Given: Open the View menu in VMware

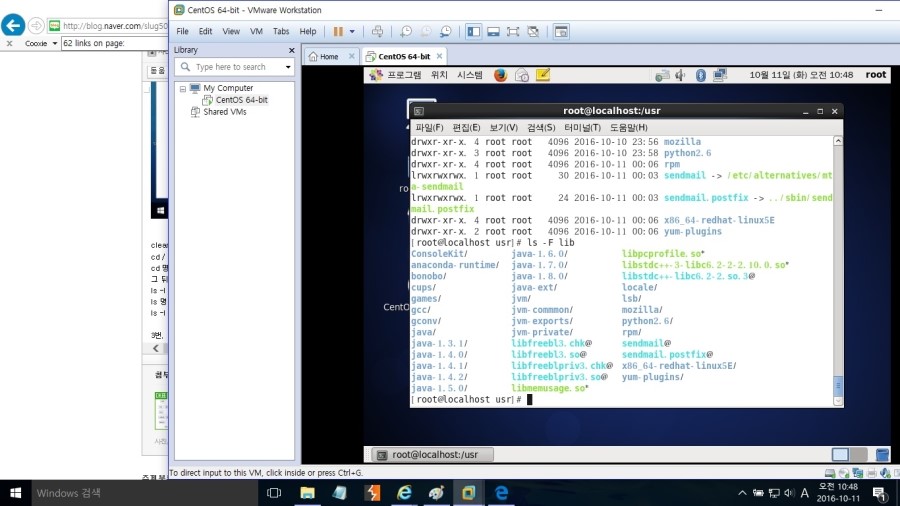Looking at the screenshot, I should [231, 32].
